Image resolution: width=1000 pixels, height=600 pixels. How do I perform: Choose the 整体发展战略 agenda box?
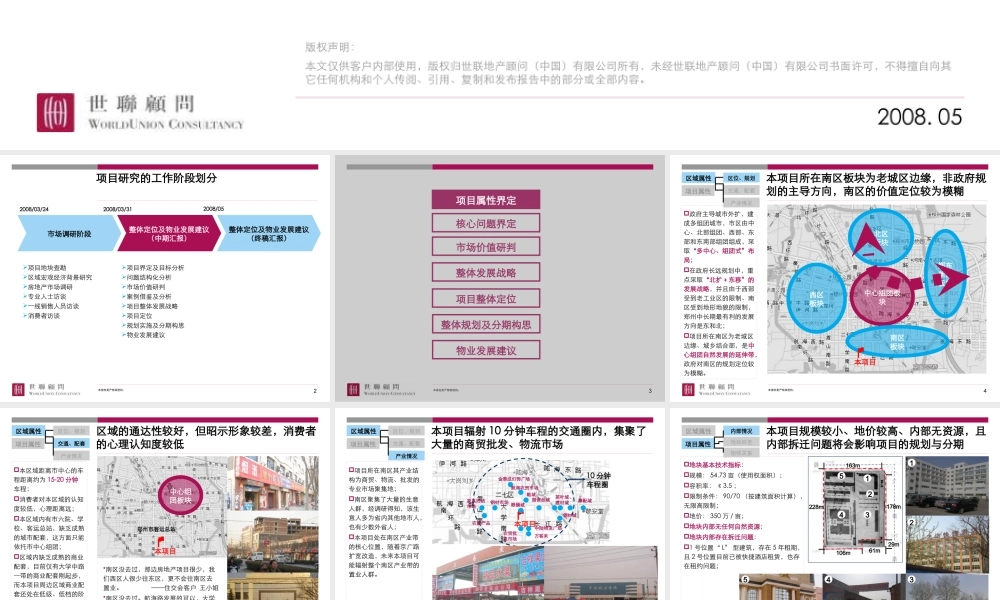coord(486,272)
